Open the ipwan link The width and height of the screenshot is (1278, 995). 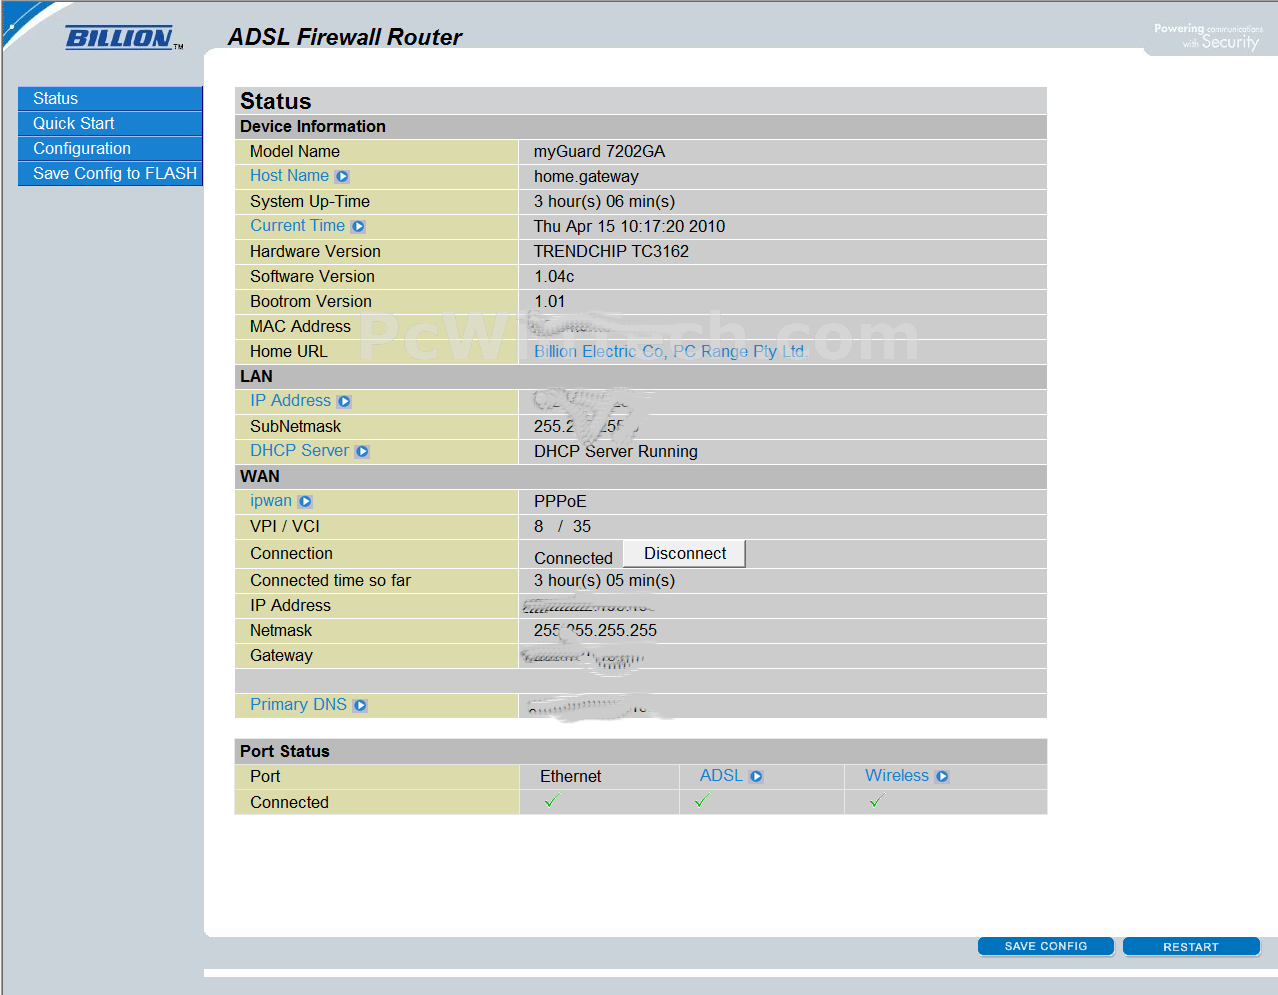[x=271, y=501]
